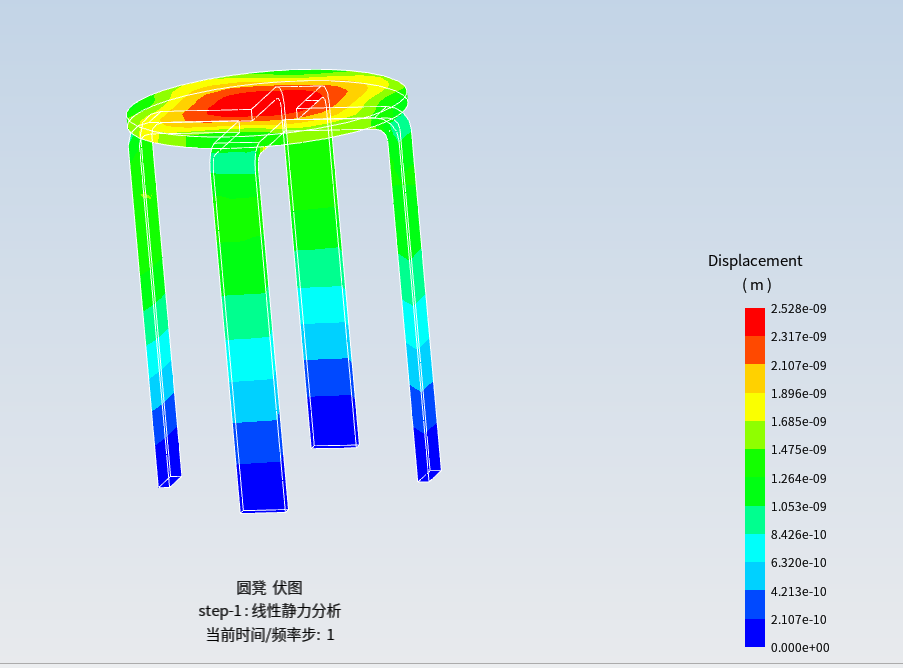The height and width of the screenshot is (668, 903).
Task: Click the 8.426e-10 legend value
Action: pos(798,534)
